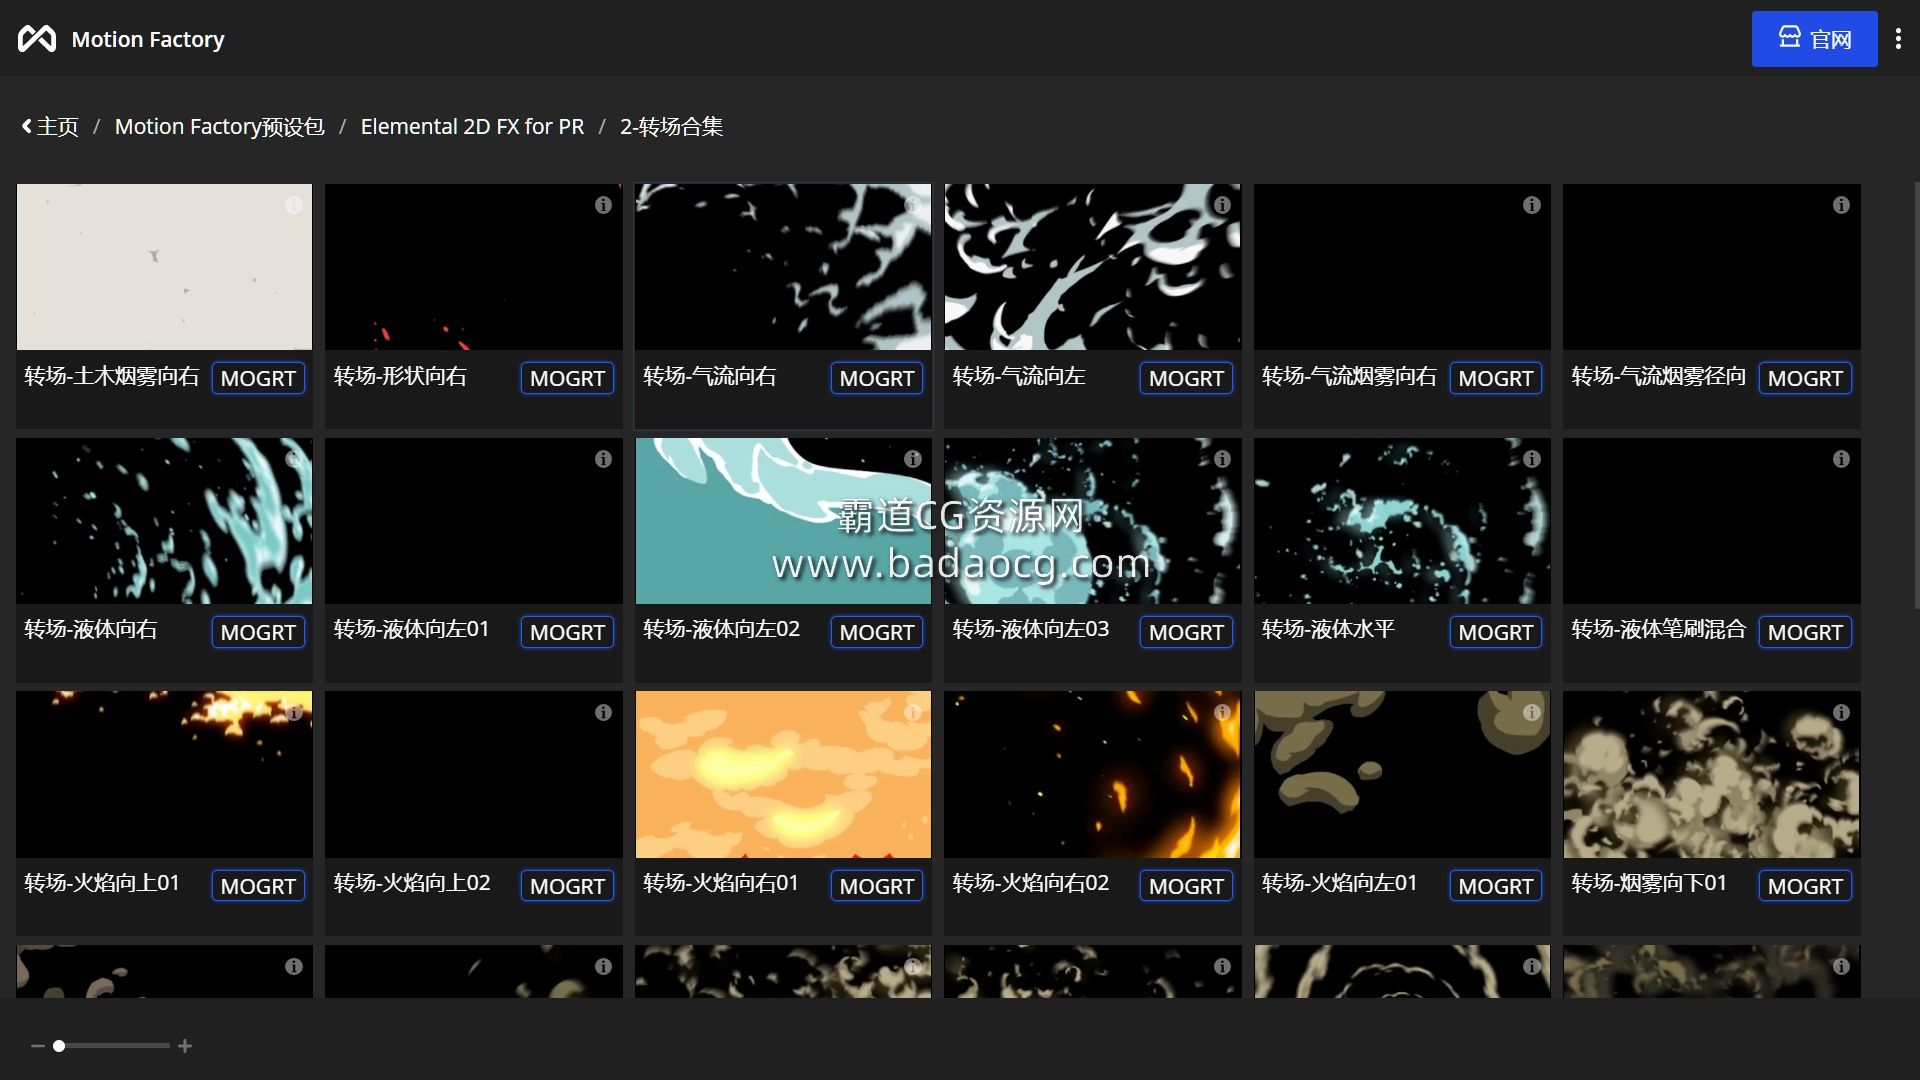
Task: Show info for 转场-气流烟雾向右
Action: coord(1532,205)
